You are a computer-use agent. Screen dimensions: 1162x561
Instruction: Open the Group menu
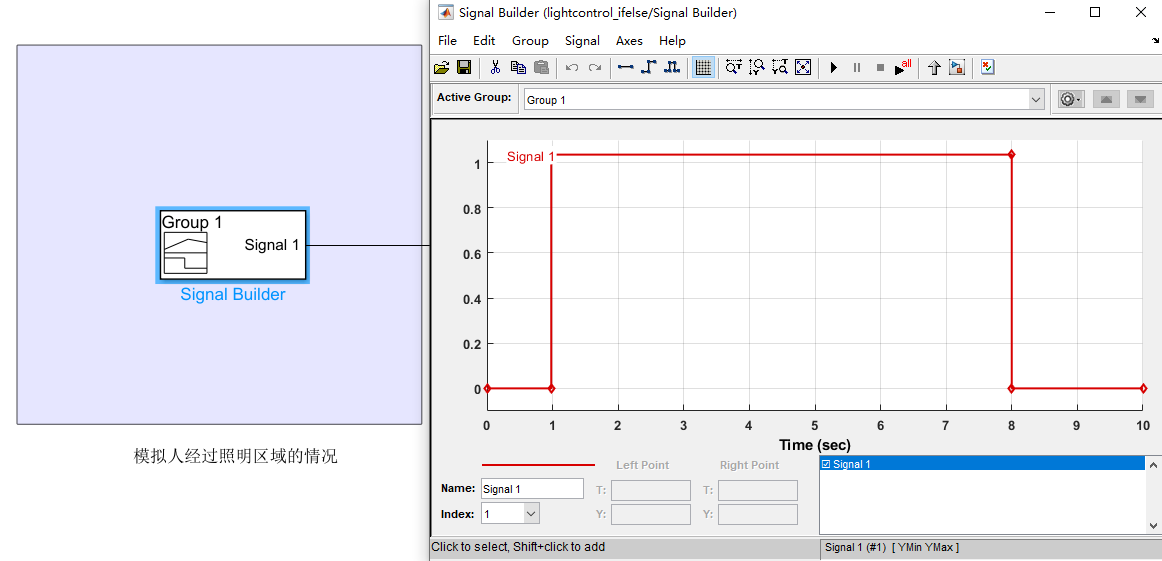531,41
